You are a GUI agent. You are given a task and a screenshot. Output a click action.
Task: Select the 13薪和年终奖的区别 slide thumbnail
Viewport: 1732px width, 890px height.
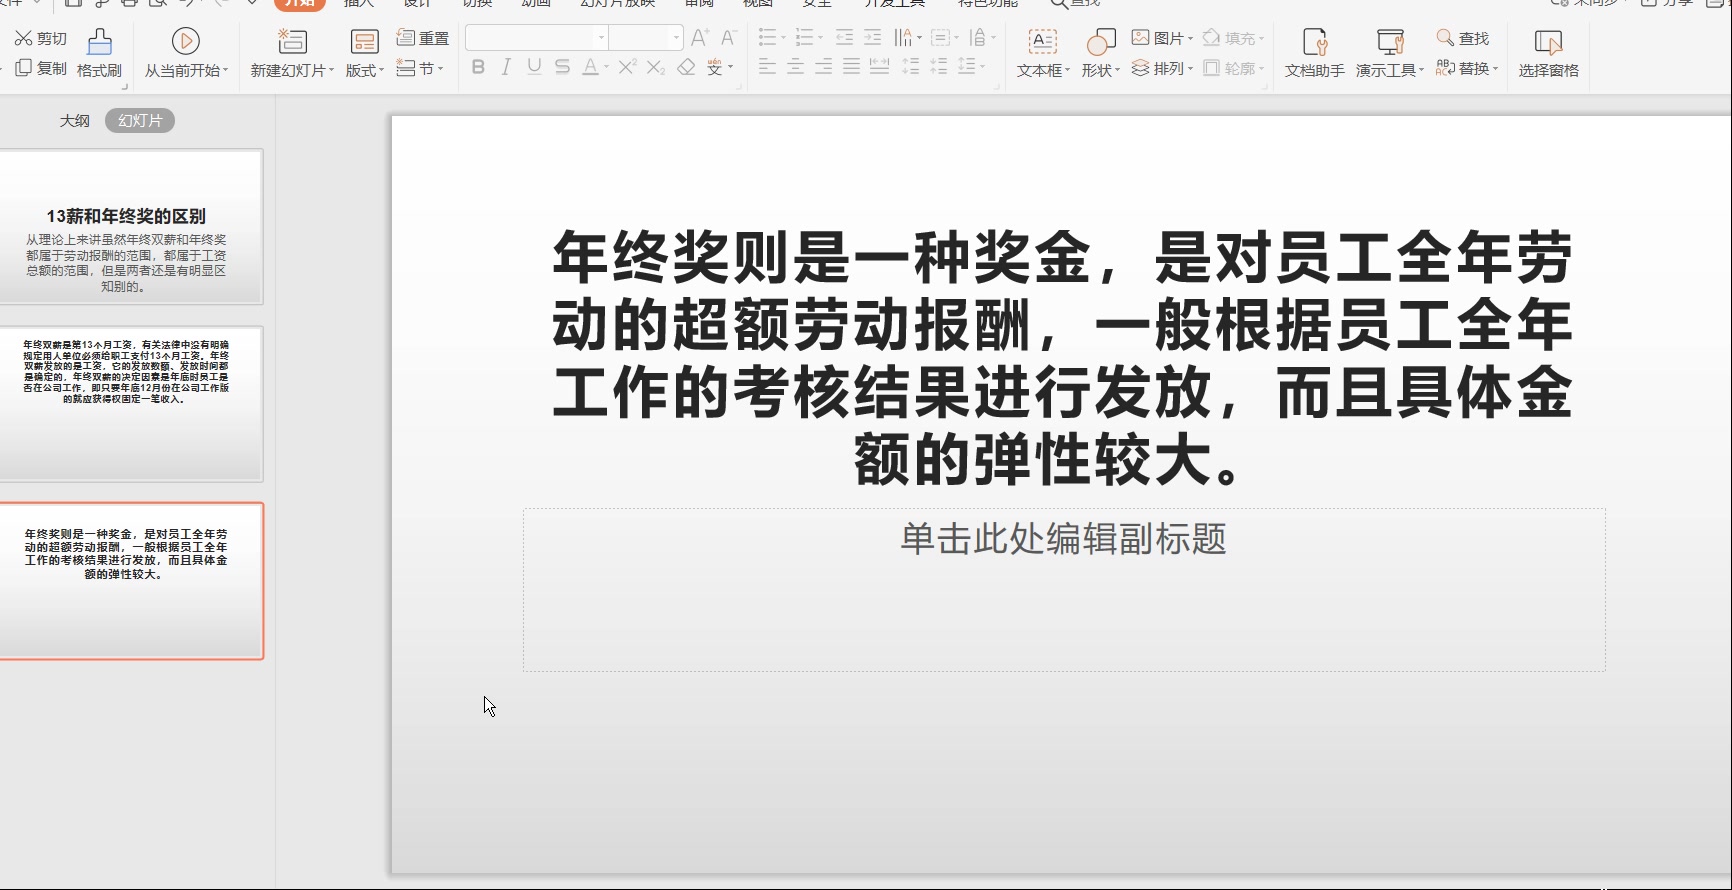point(130,227)
